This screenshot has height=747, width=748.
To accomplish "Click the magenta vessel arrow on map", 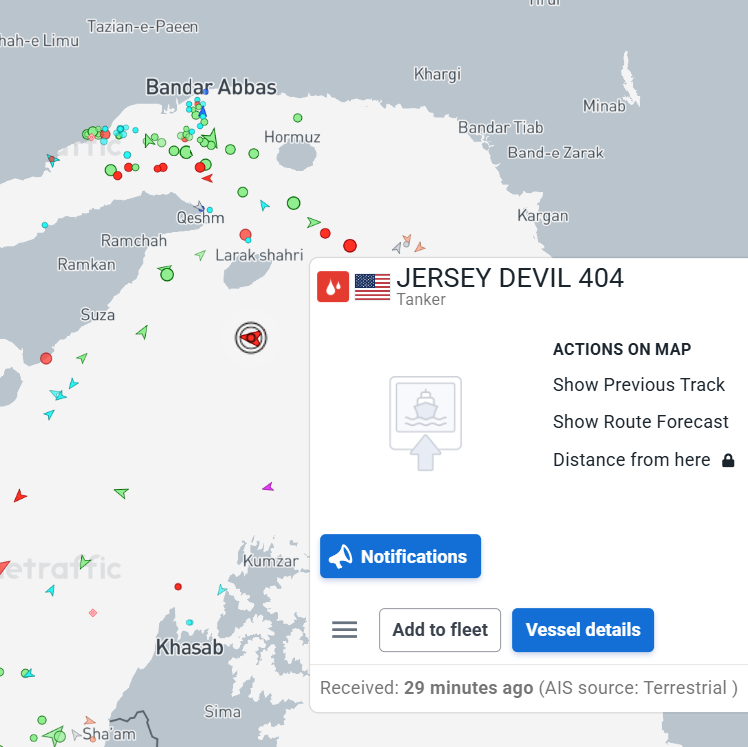I will coord(268,487).
